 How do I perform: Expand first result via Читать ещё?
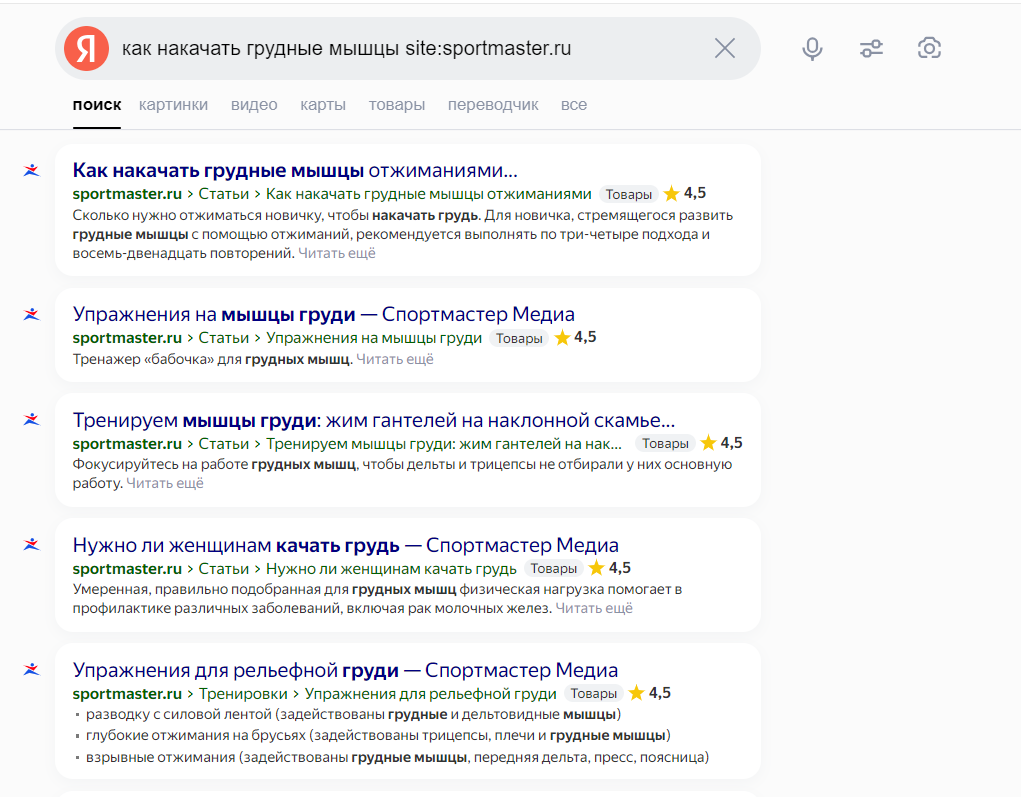337,253
